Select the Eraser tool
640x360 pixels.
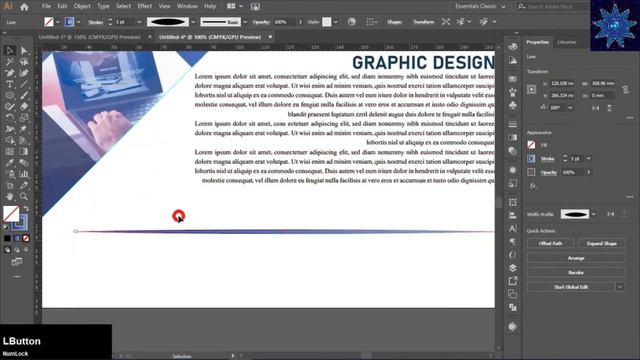point(24,107)
